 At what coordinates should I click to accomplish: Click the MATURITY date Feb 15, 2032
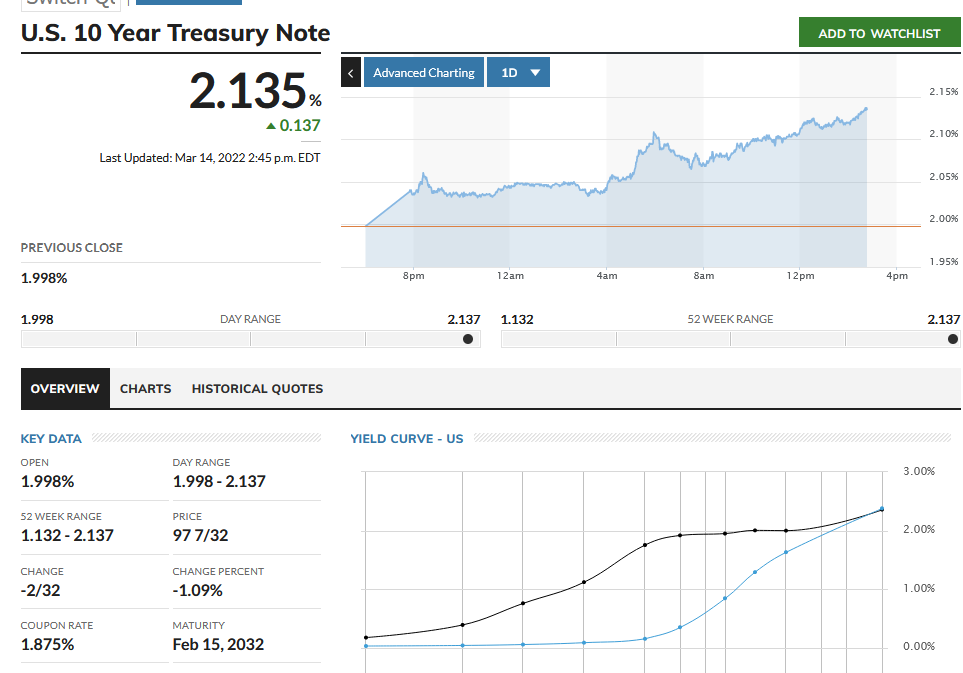point(218,644)
